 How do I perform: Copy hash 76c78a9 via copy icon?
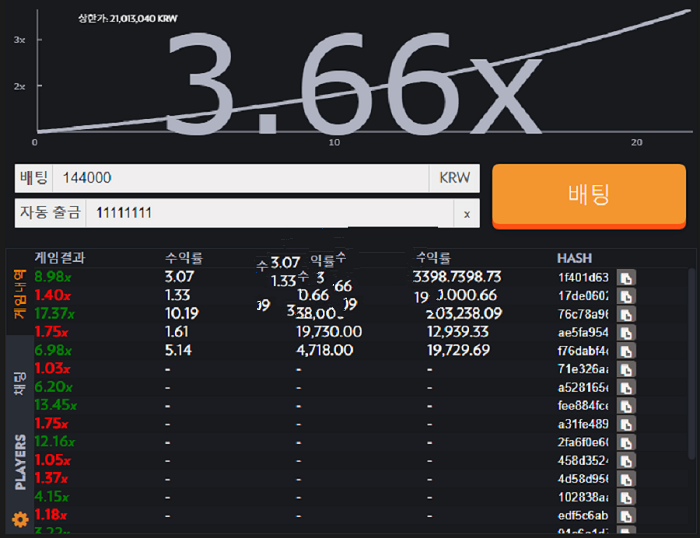pyautogui.click(x=626, y=314)
